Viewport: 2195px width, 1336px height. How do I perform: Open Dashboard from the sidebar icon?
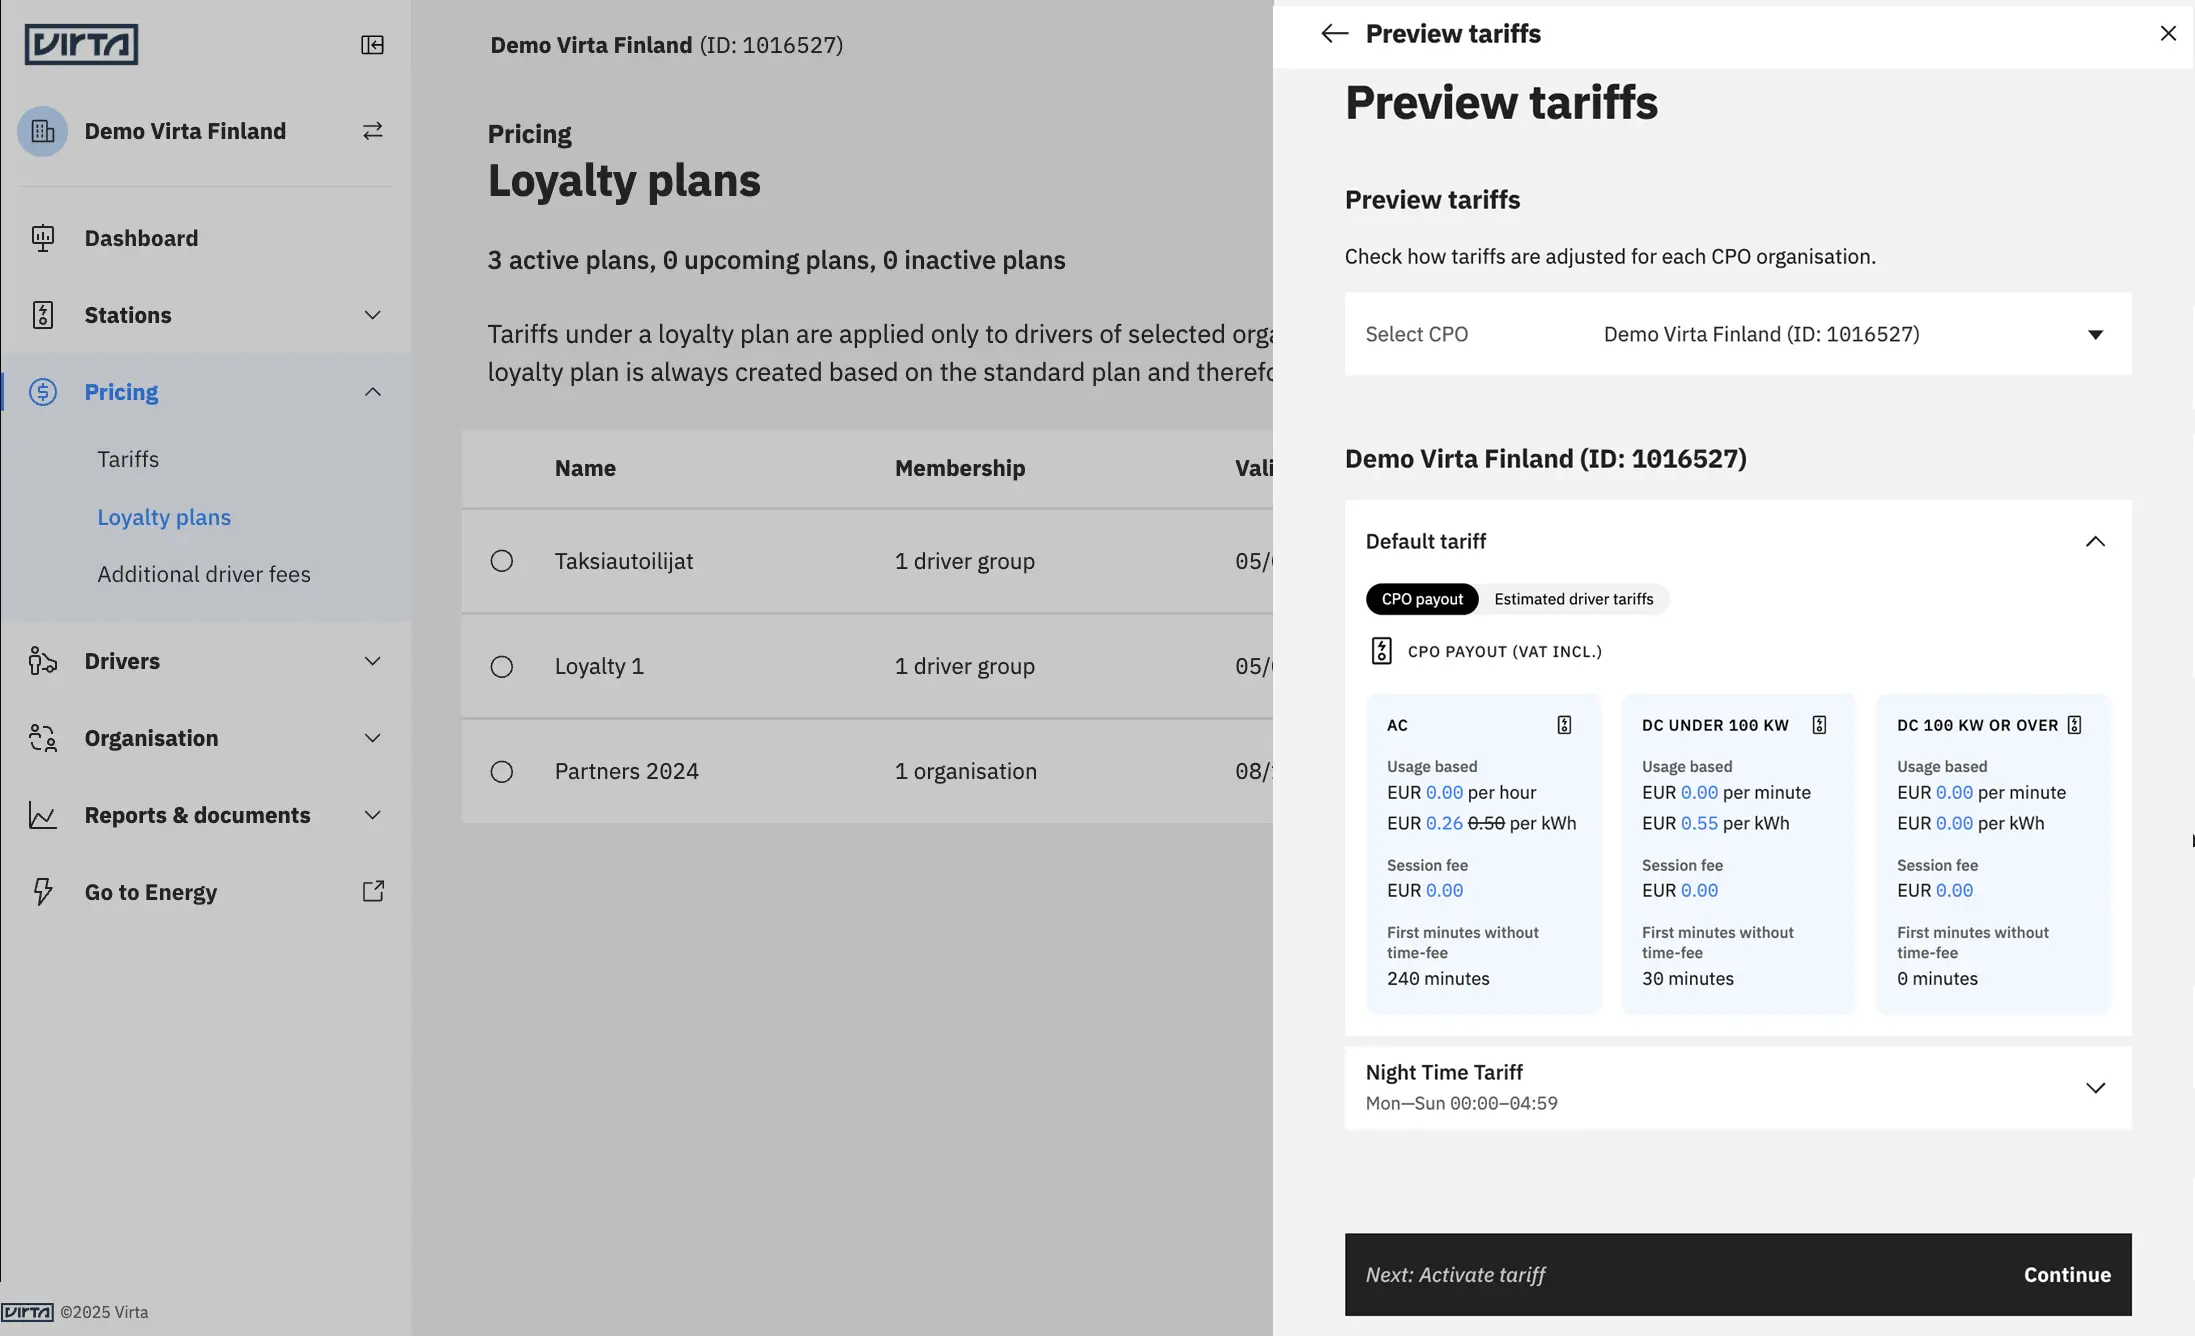pos(42,238)
